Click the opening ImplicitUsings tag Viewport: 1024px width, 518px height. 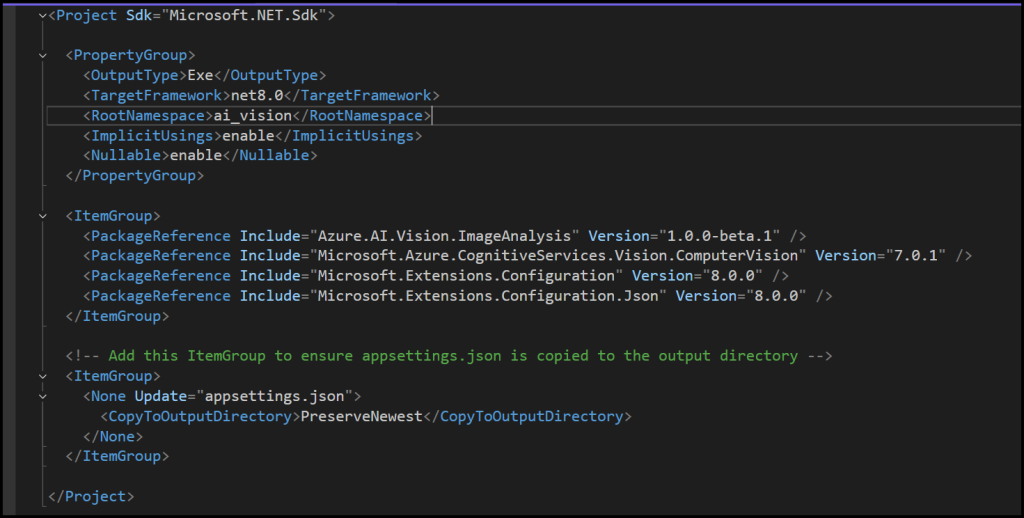click(x=152, y=136)
